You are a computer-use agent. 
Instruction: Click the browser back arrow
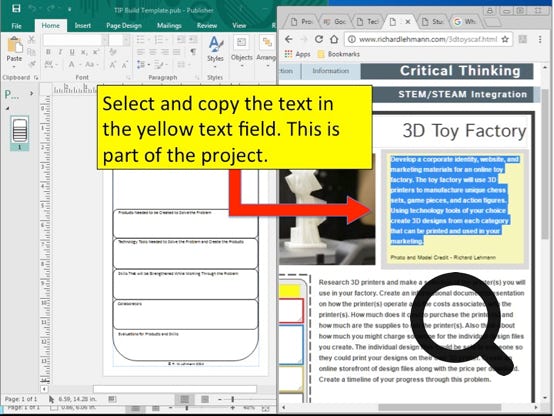tap(289, 39)
